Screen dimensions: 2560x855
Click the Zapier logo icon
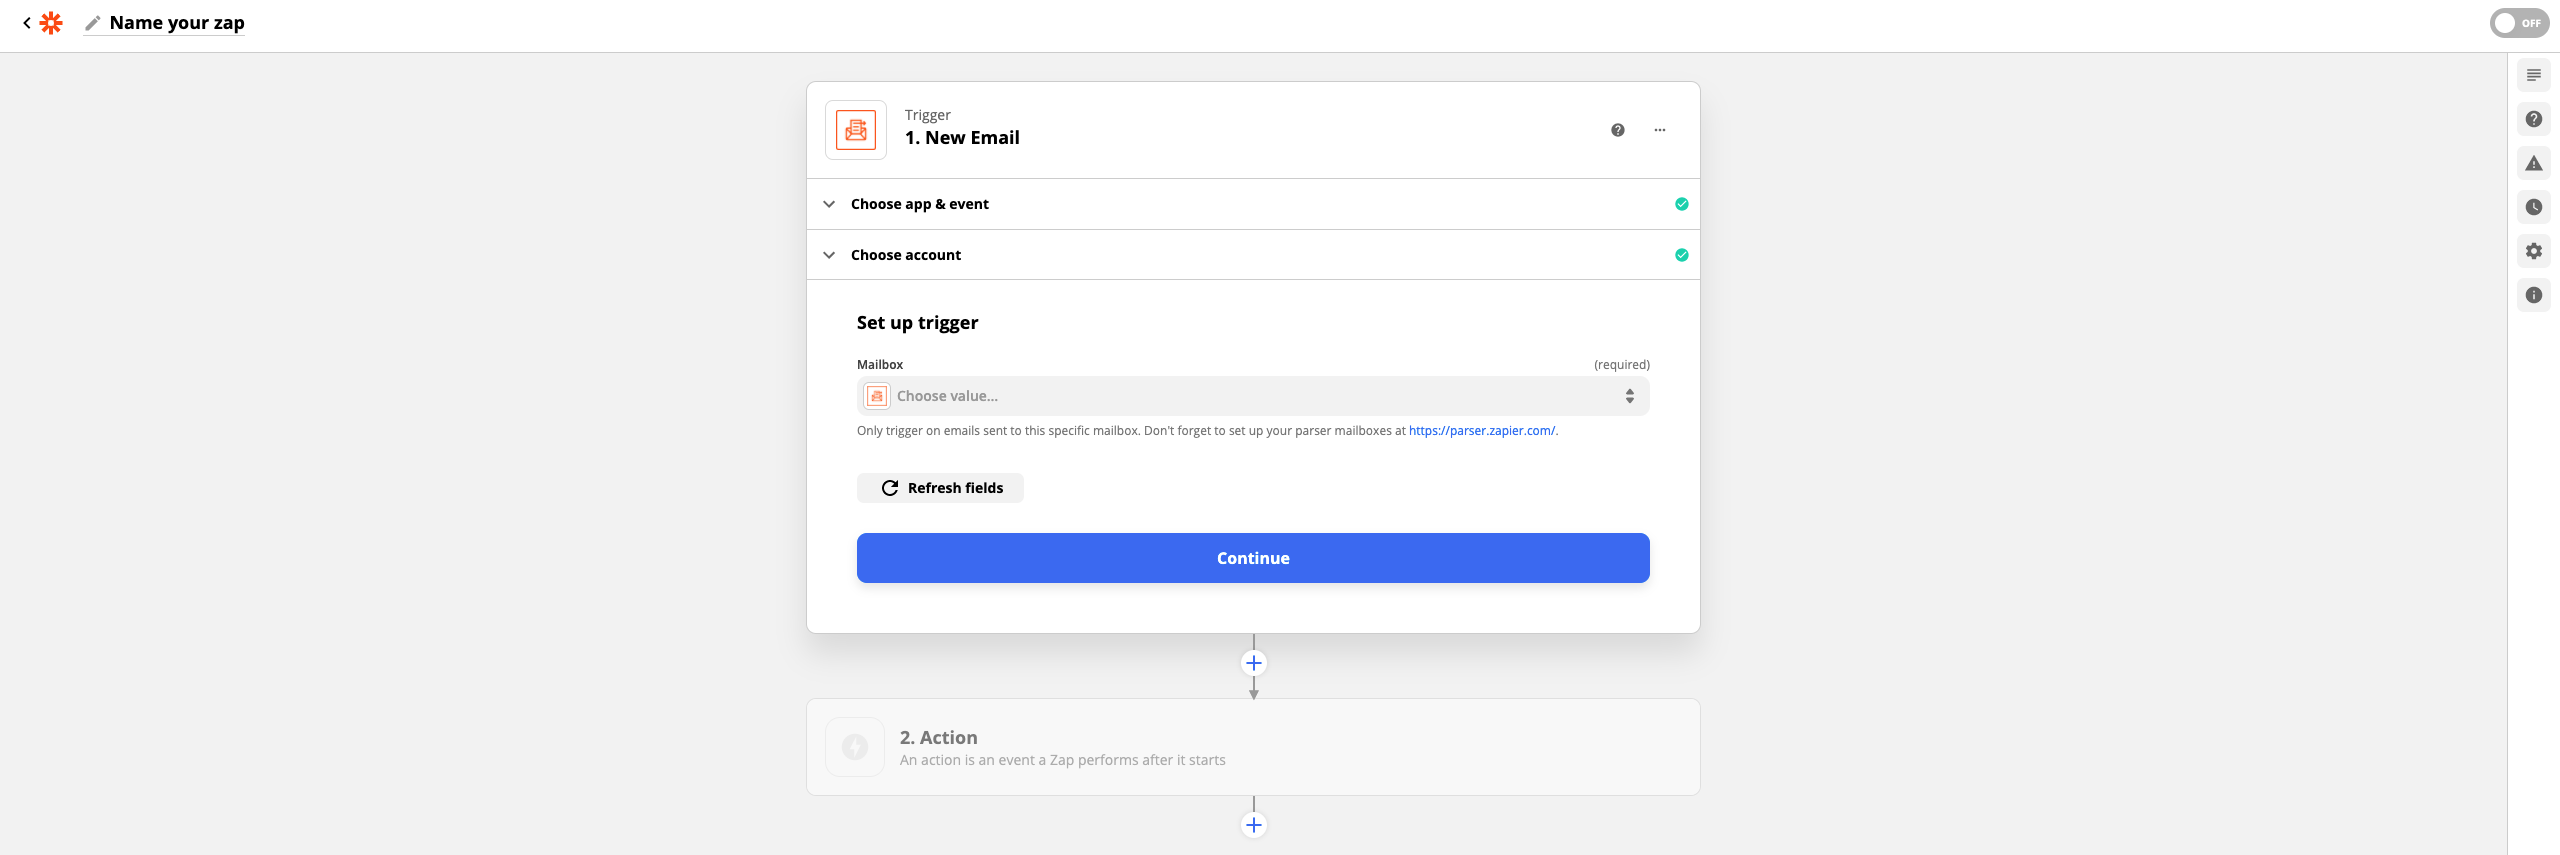[51, 23]
